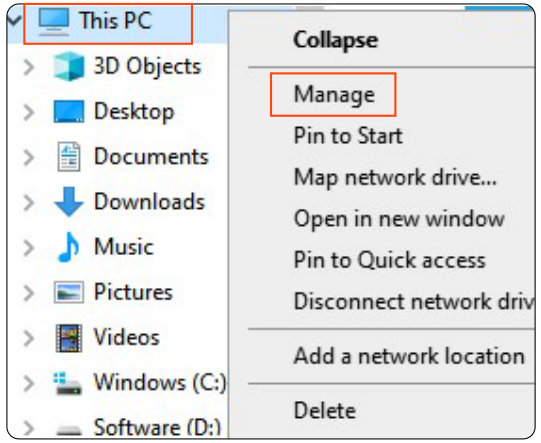The image size is (541, 443).
Task: Open the Documents page icon
Action: tap(69, 156)
